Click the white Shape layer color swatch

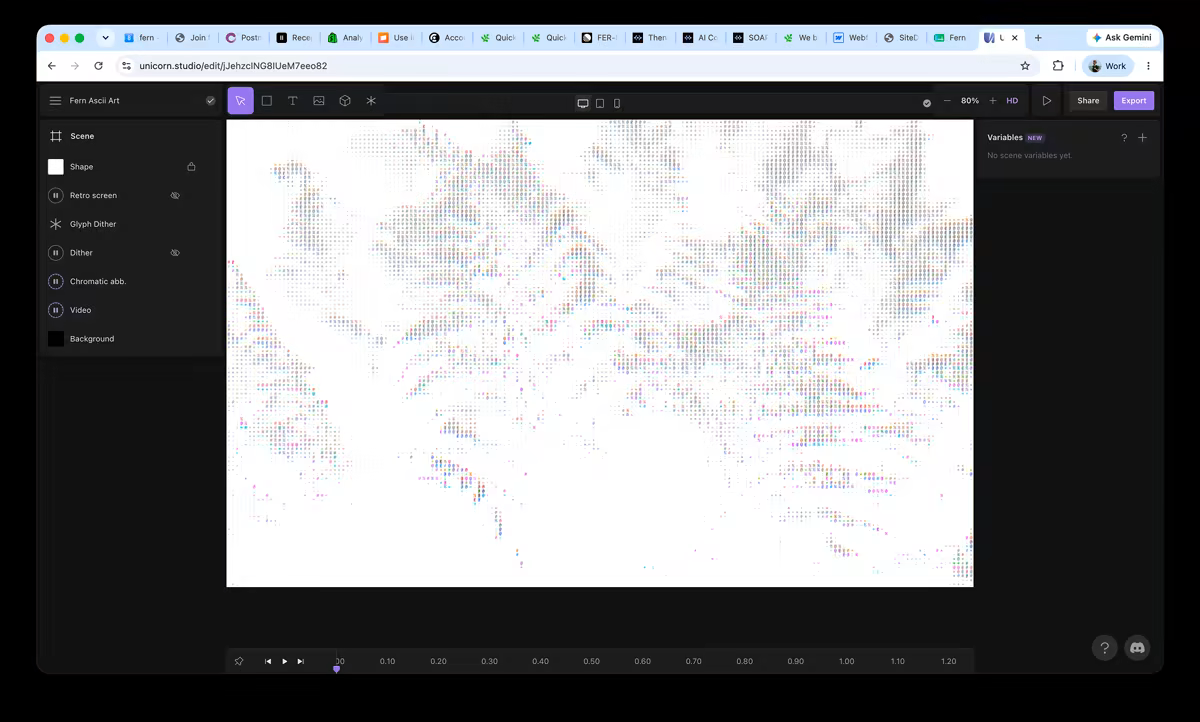click(x=56, y=167)
